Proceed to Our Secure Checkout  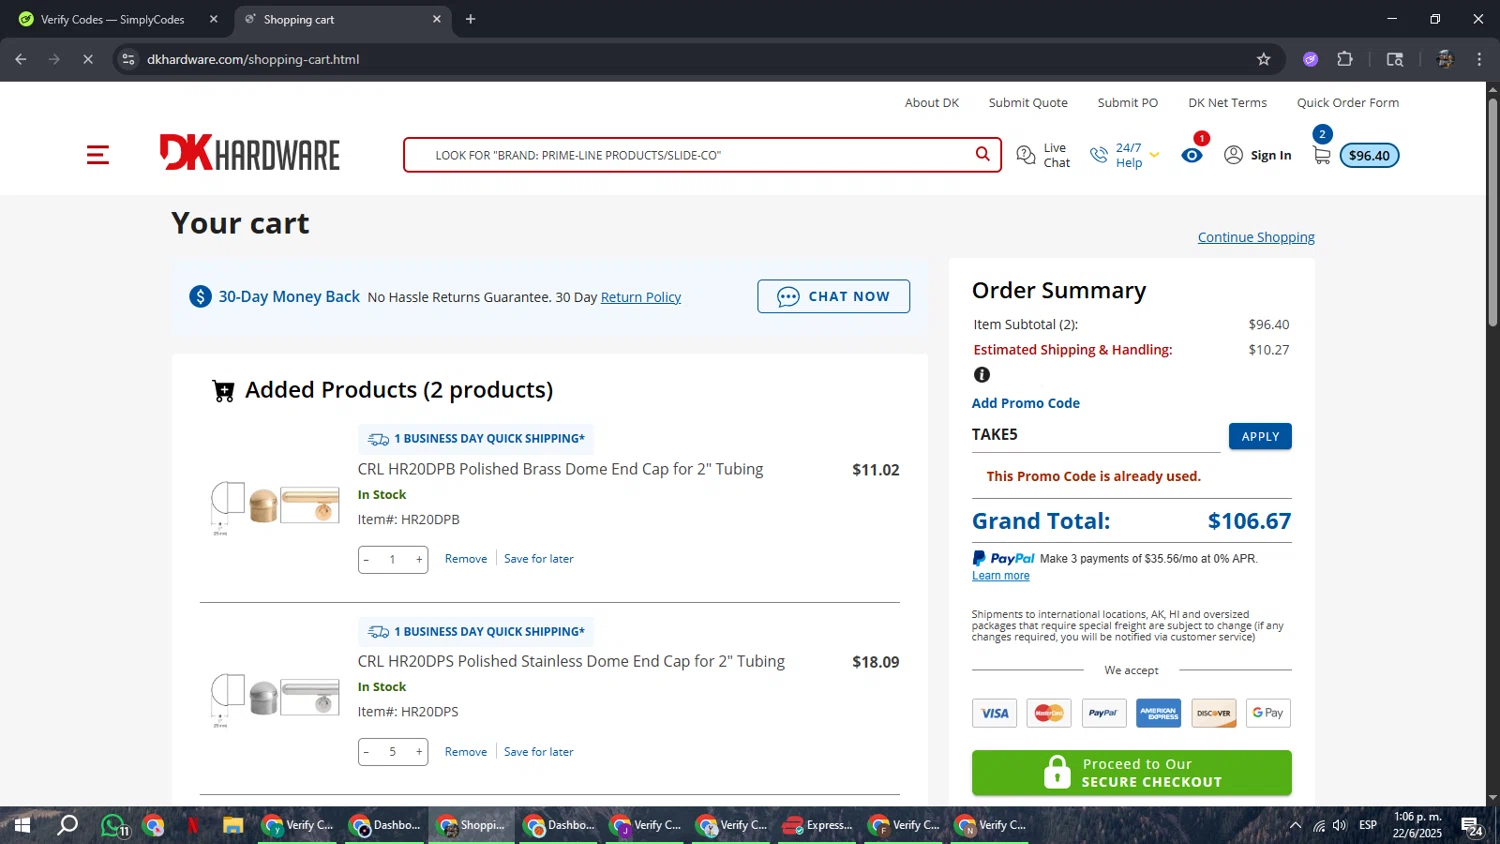(x=1131, y=773)
